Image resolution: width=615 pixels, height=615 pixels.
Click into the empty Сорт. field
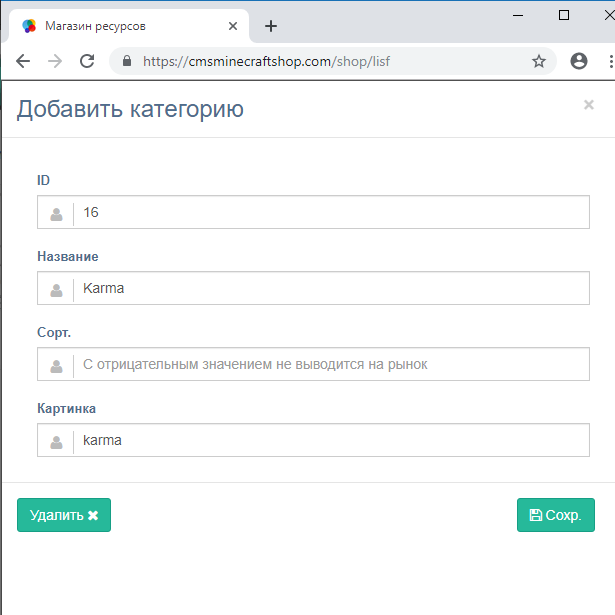click(330, 365)
